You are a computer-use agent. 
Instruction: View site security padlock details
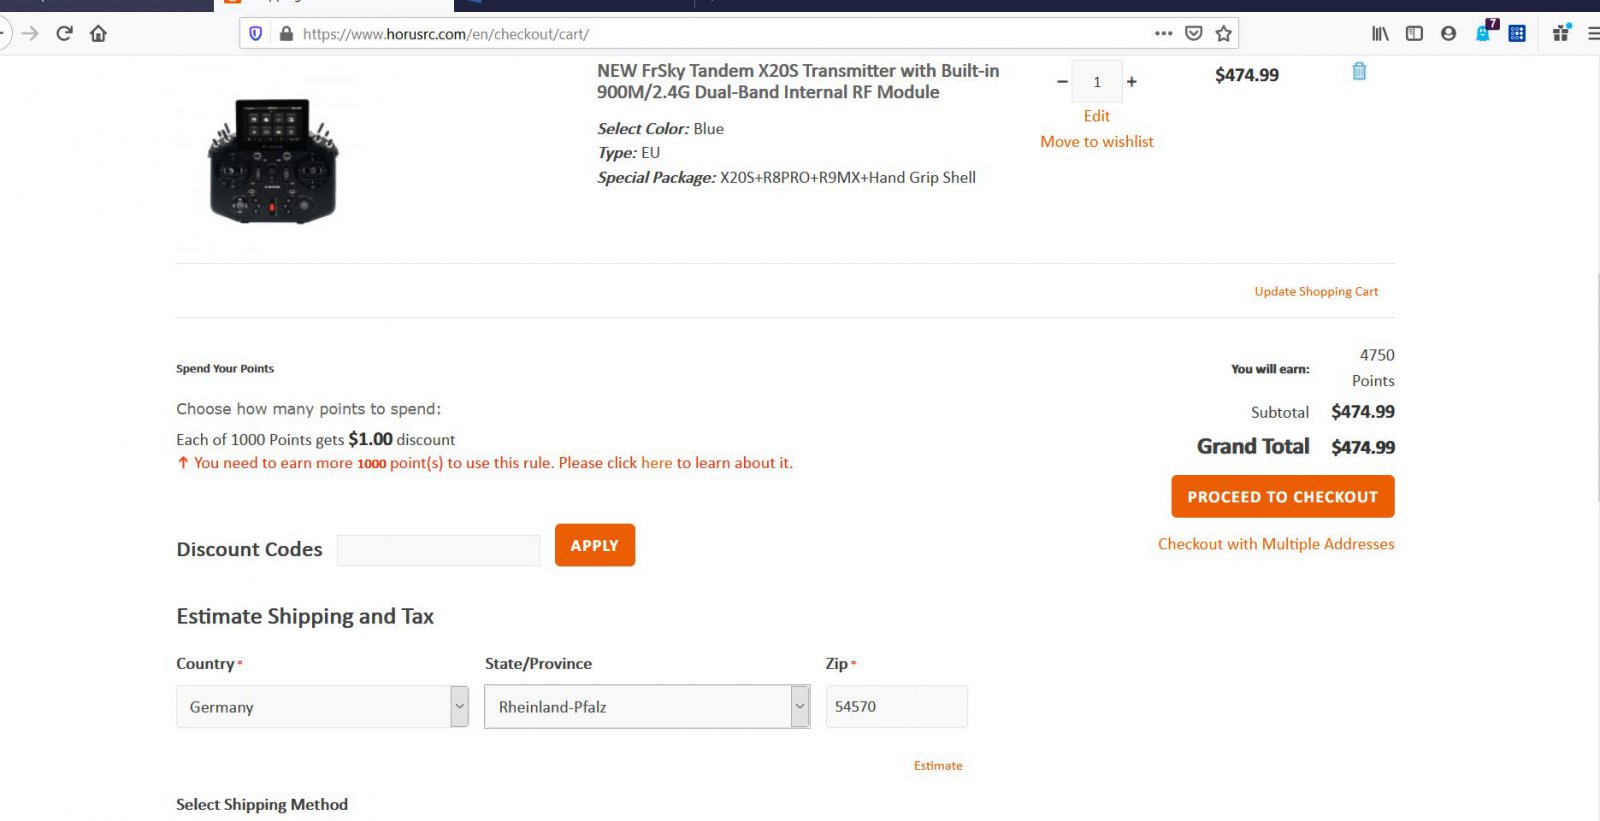[286, 34]
